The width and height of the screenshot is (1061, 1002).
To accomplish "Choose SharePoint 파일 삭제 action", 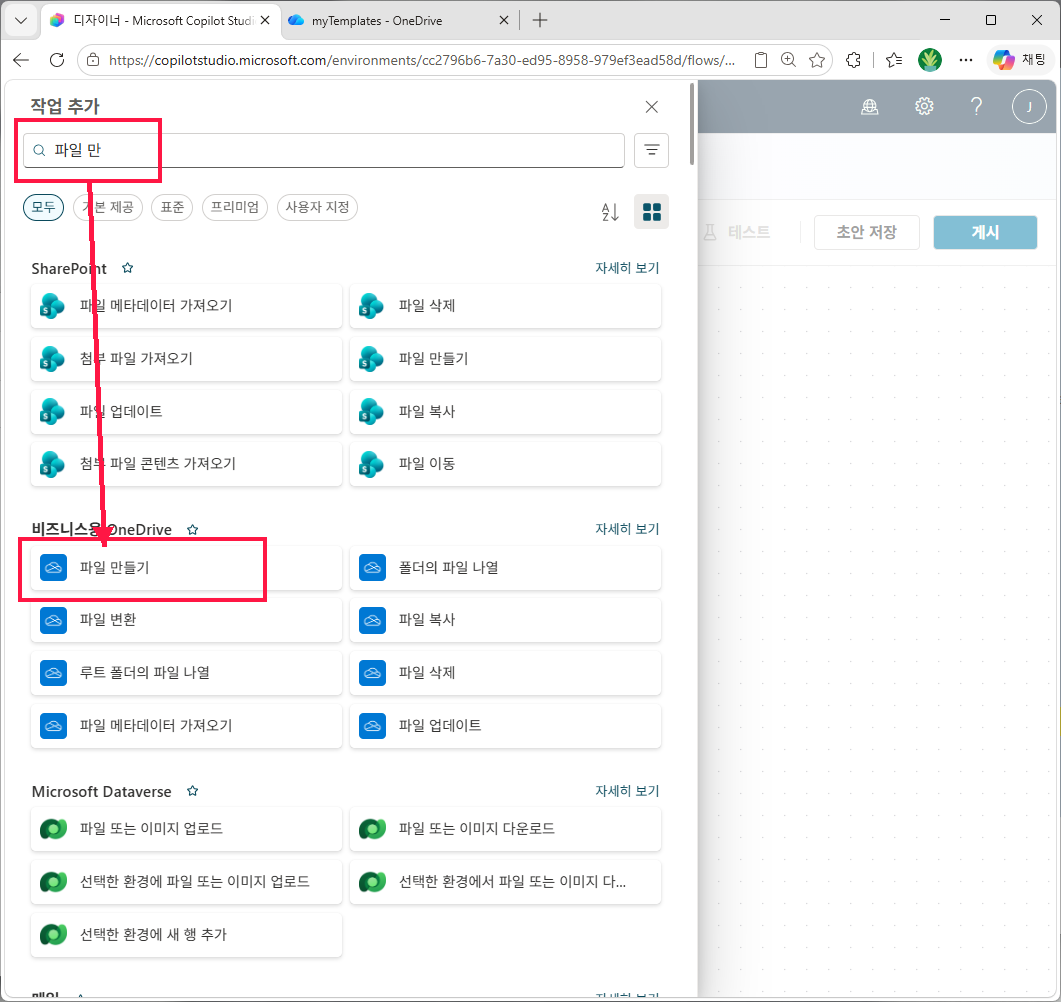I will 505,306.
